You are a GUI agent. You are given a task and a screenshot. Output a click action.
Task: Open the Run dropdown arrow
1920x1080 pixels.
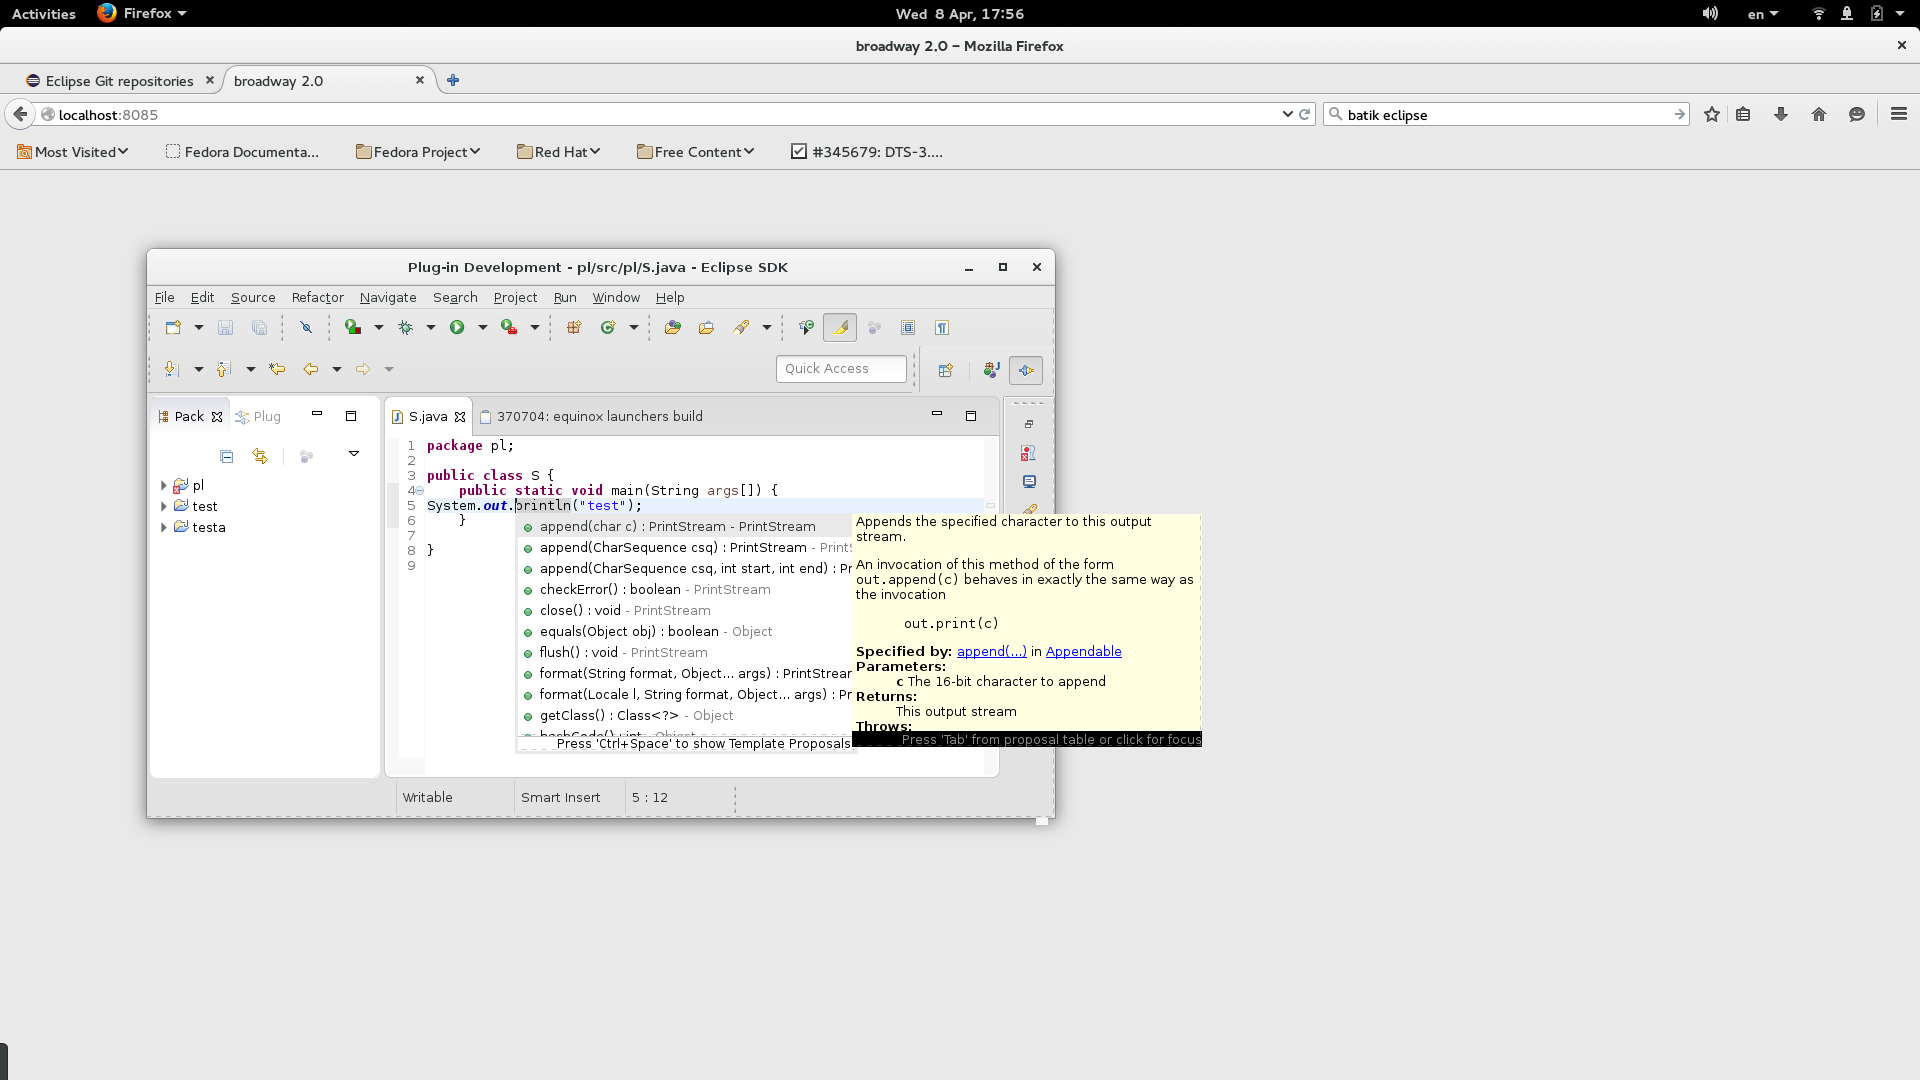pos(483,327)
